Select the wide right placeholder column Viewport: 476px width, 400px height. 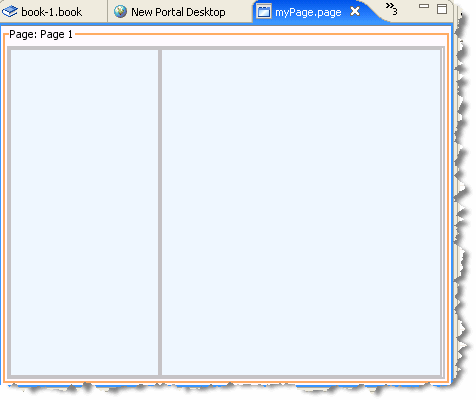(x=301, y=212)
